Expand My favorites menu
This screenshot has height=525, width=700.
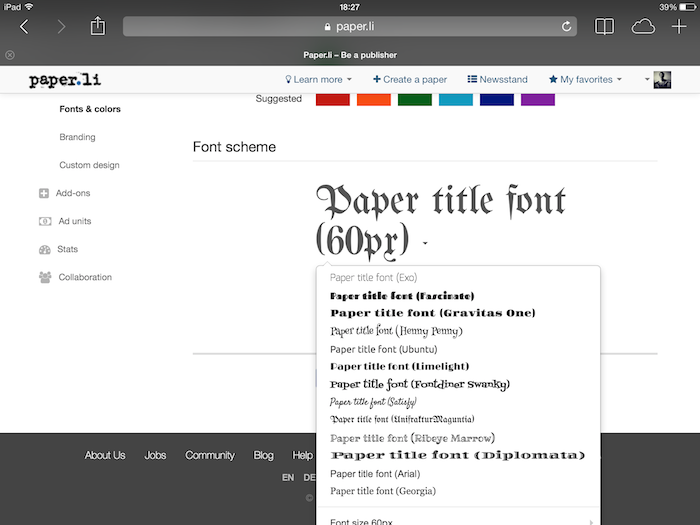tap(585, 79)
